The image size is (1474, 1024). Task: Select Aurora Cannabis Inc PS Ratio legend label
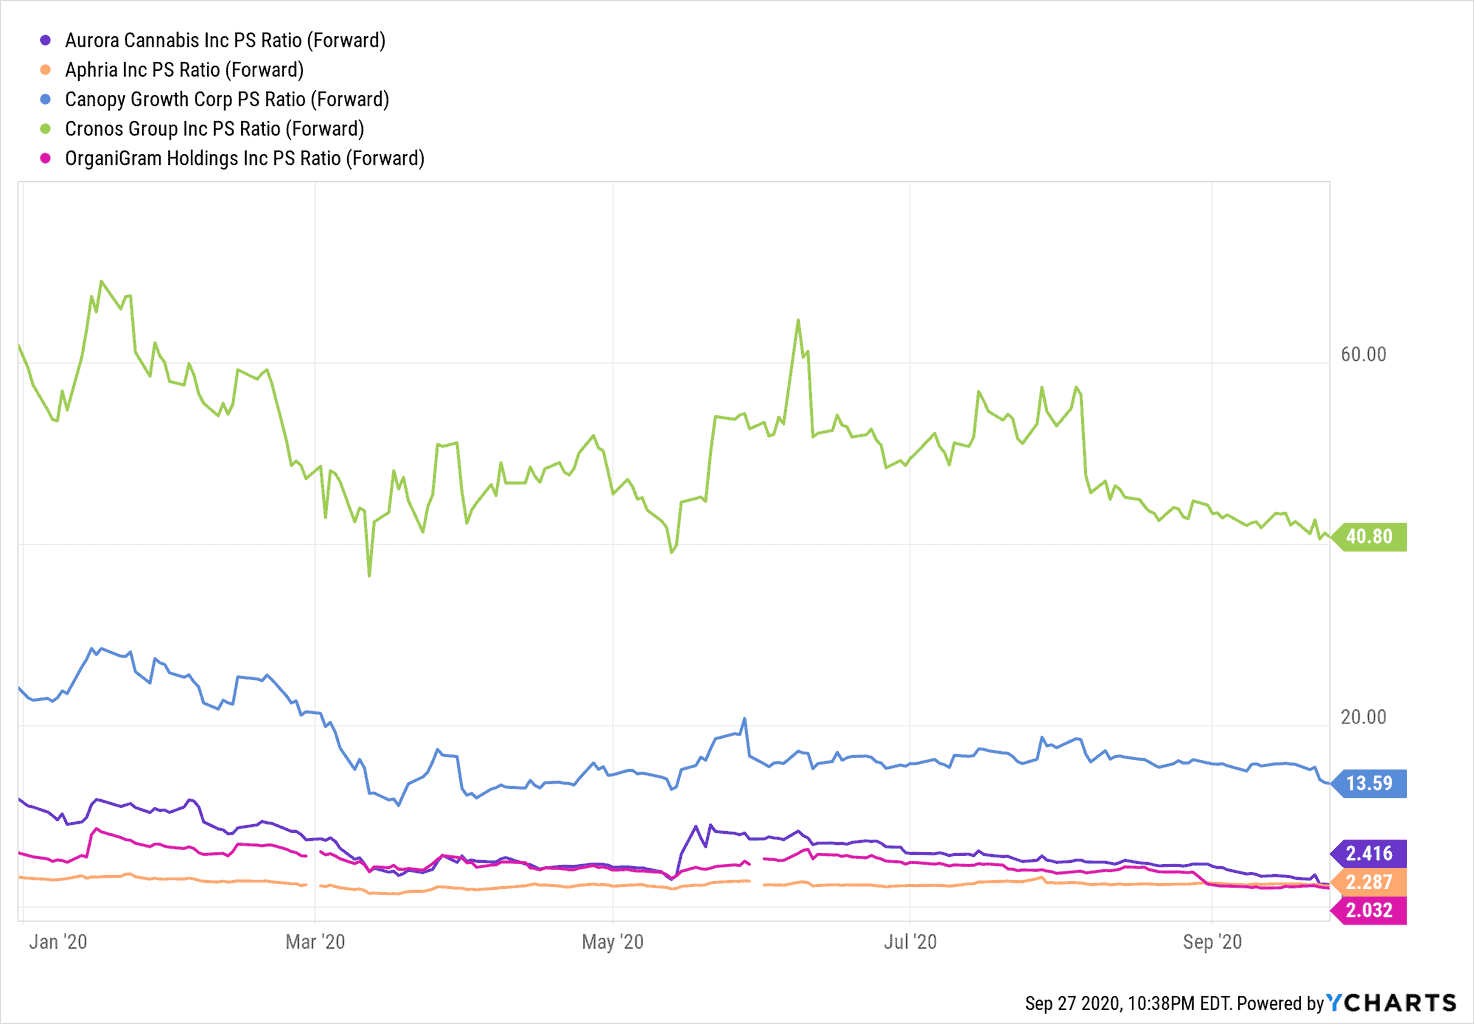(x=225, y=41)
